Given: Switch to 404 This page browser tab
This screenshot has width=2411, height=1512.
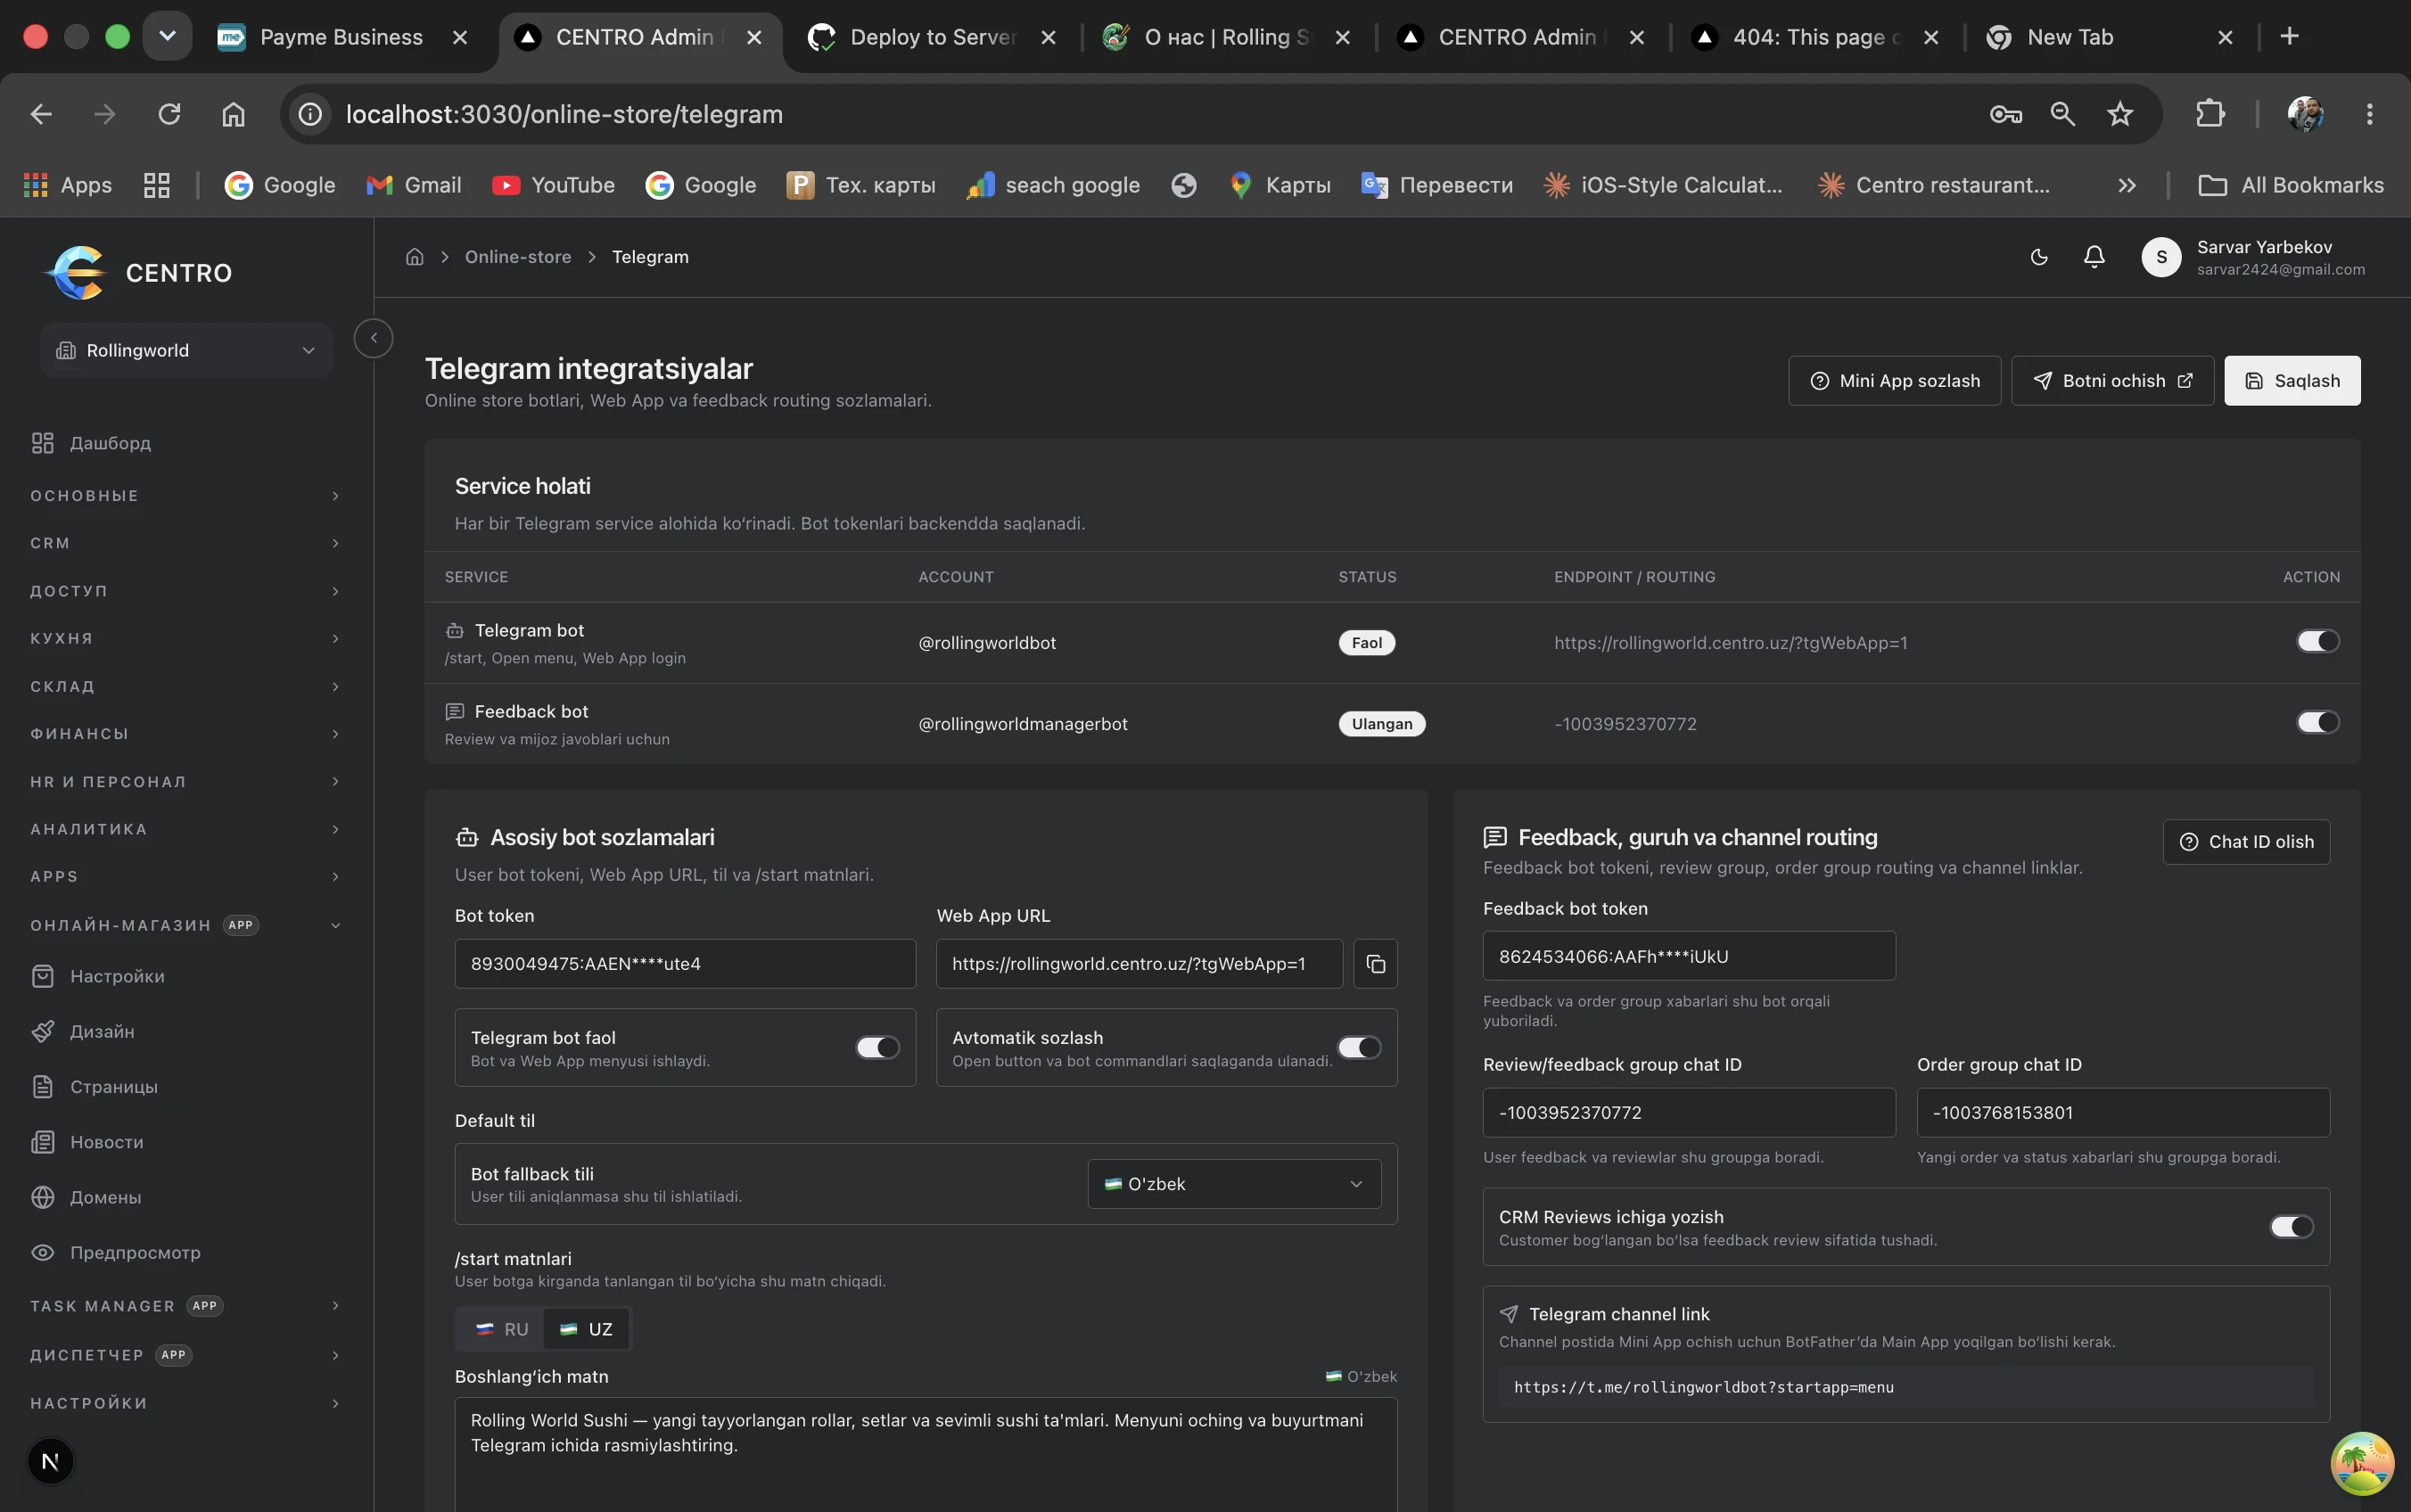Looking at the screenshot, I should (1815, 37).
